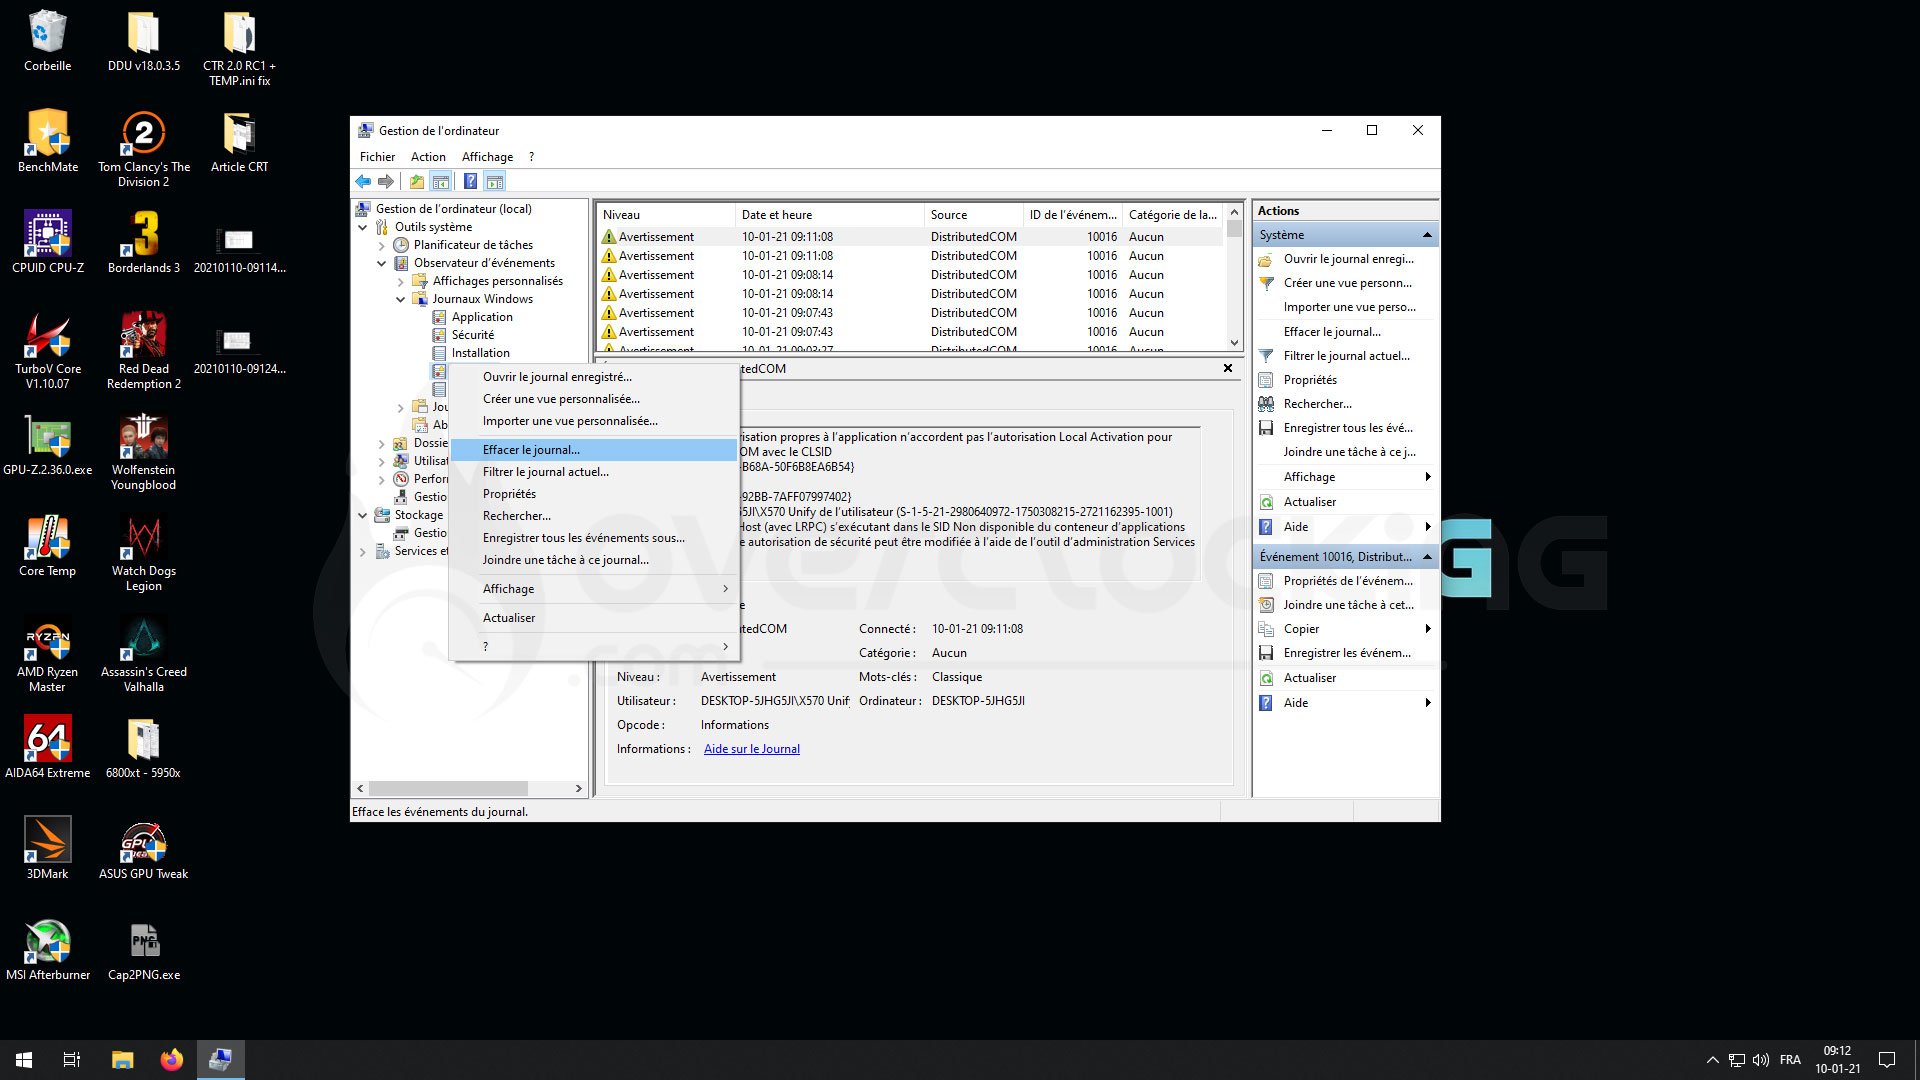Click Effacer le journal... in Actions pane
The image size is (1920, 1080).
coord(1332,332)
